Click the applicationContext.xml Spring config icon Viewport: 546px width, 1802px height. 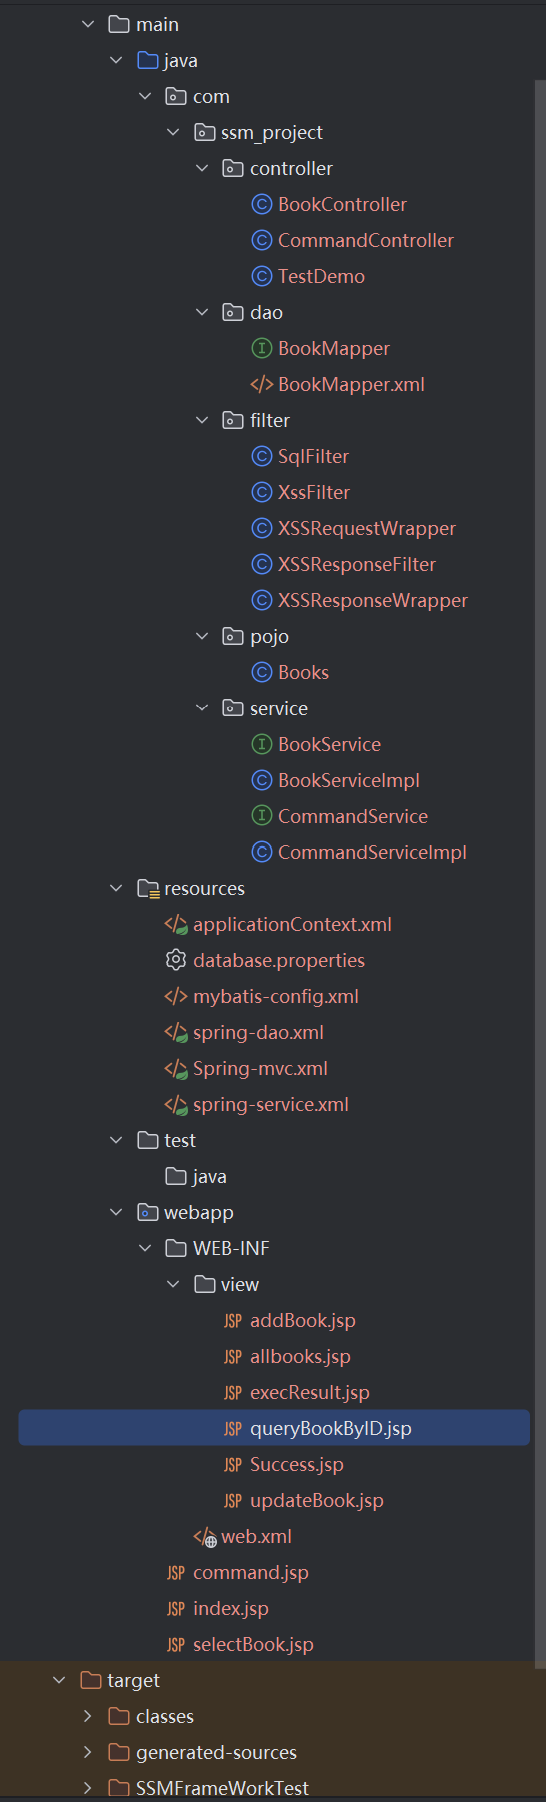tap(176, 925)
